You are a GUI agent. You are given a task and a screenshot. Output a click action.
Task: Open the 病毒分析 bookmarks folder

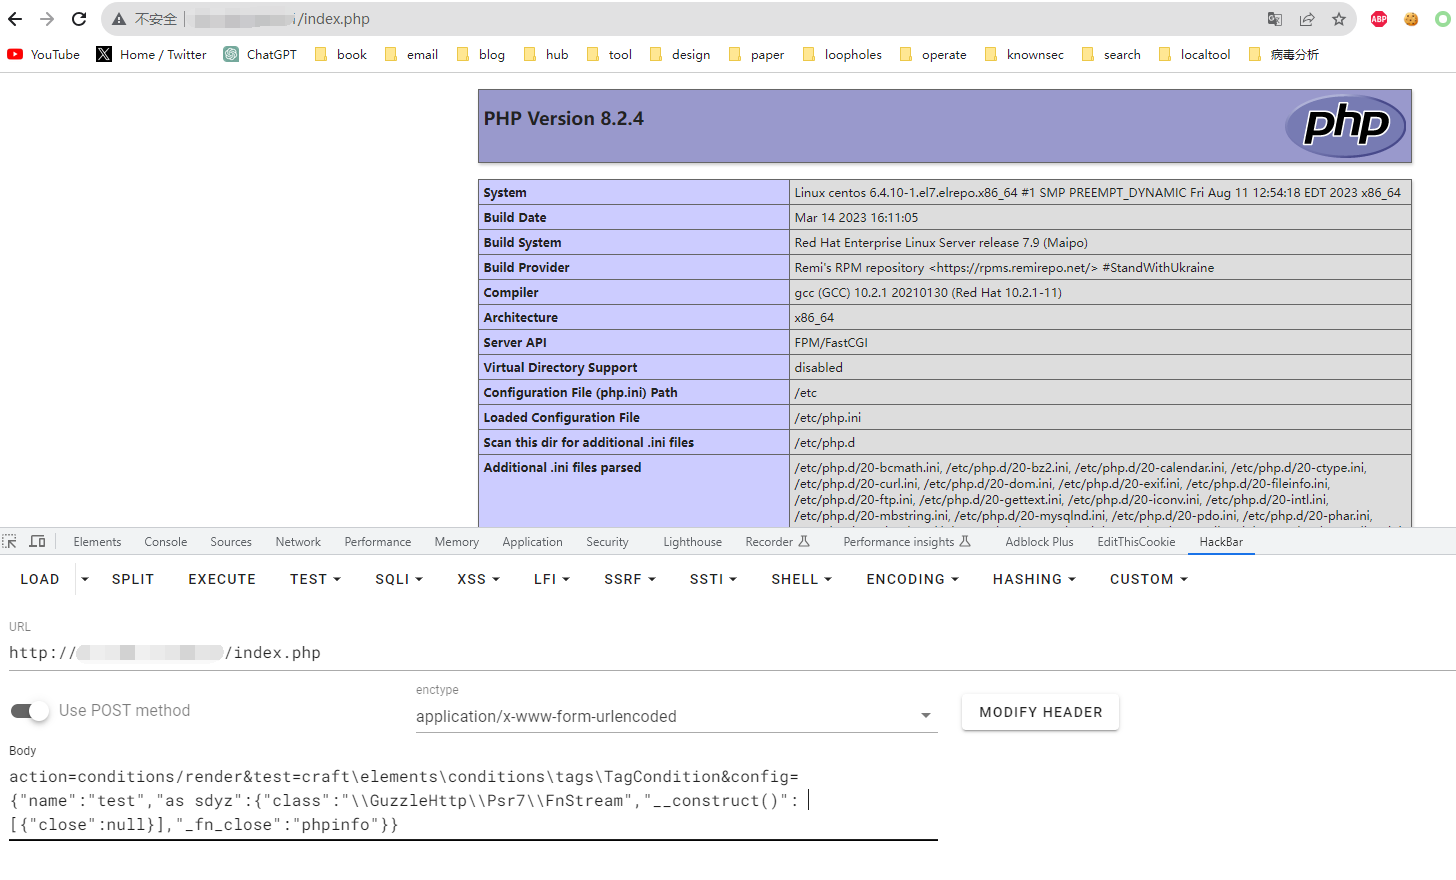coord(1284,55)
